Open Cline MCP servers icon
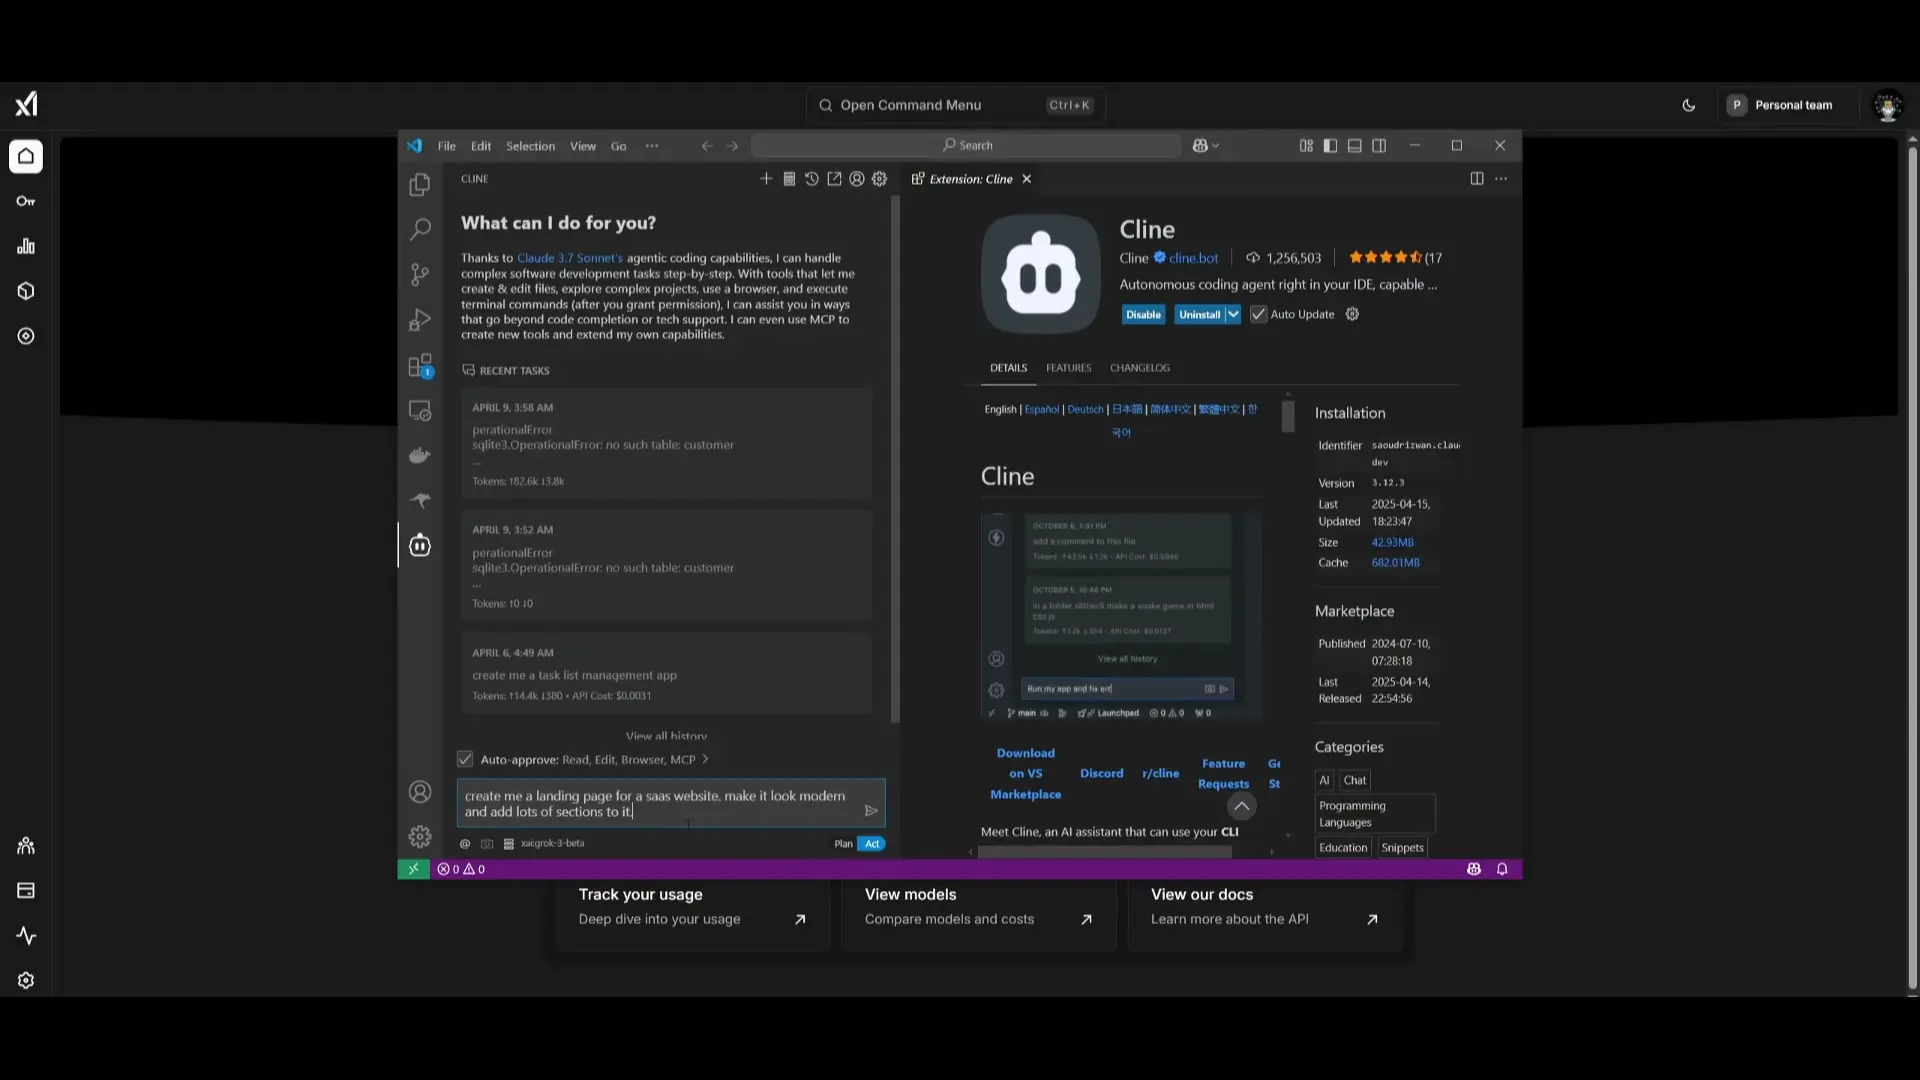 [x=789, y=179]
